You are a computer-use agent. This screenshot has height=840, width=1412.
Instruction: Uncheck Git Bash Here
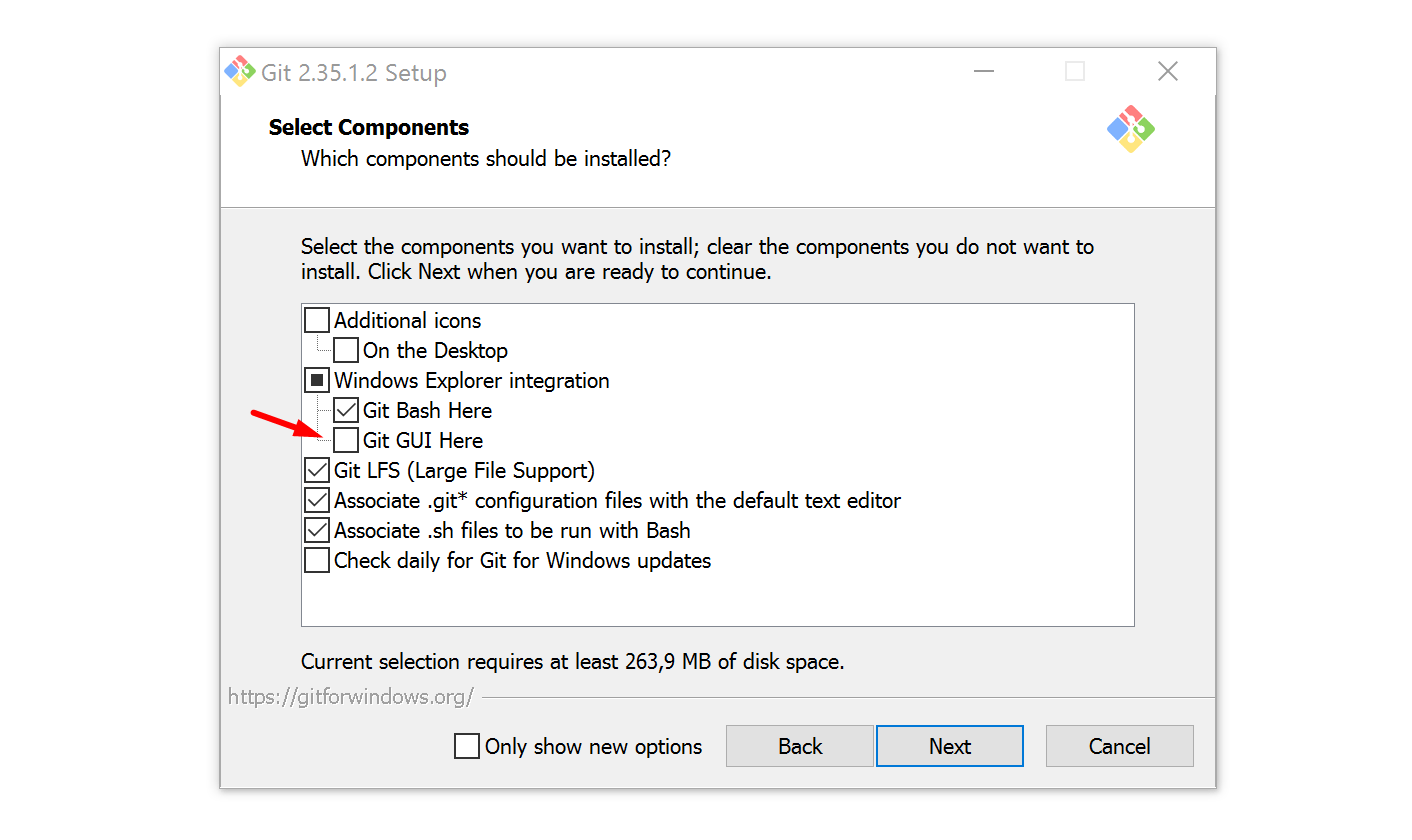point(346,411)
